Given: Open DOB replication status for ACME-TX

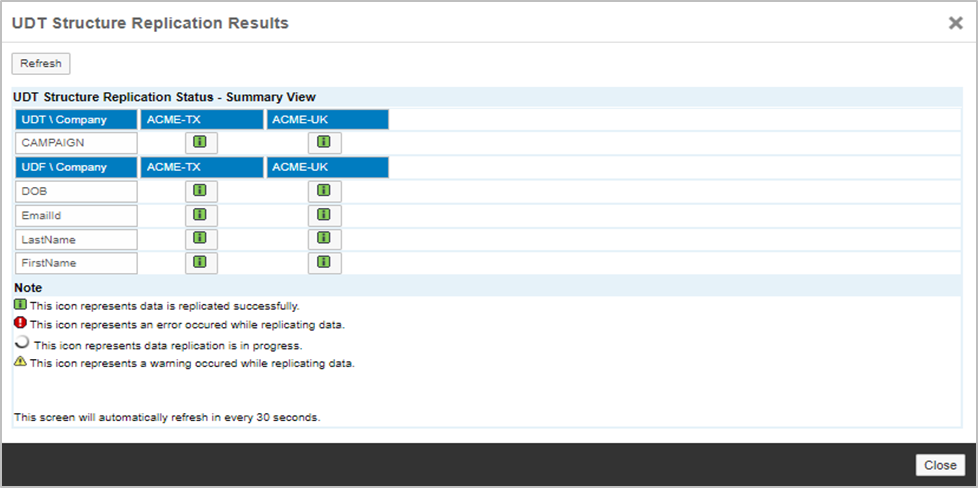Looking at the screenshot, I should click(200, 190).
